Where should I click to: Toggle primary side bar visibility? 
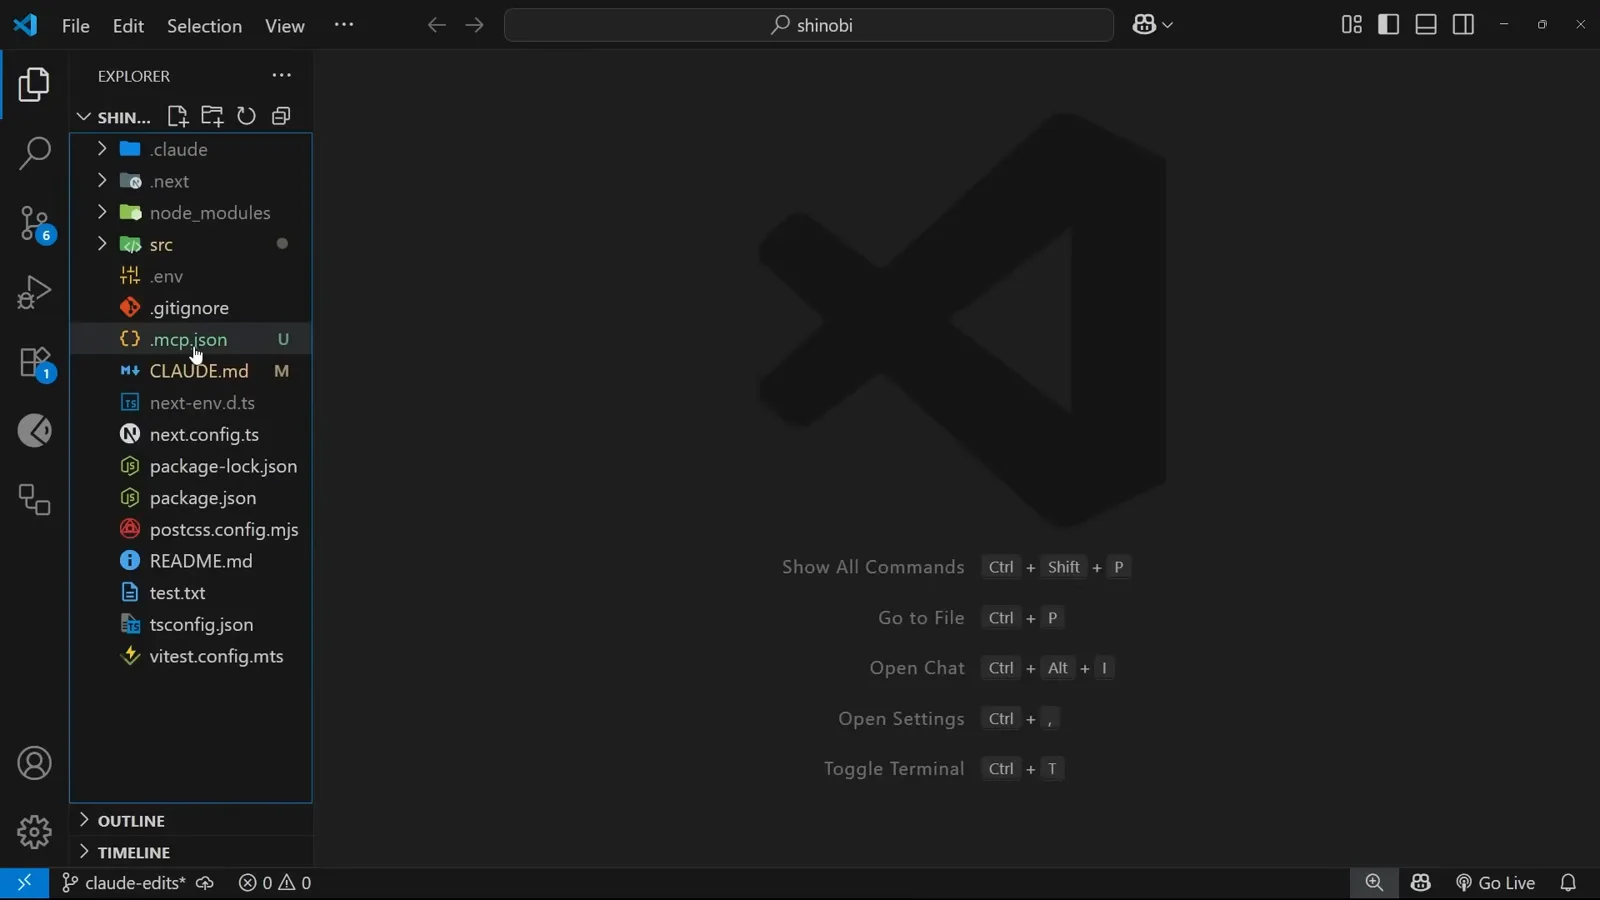click(1388, 25)
